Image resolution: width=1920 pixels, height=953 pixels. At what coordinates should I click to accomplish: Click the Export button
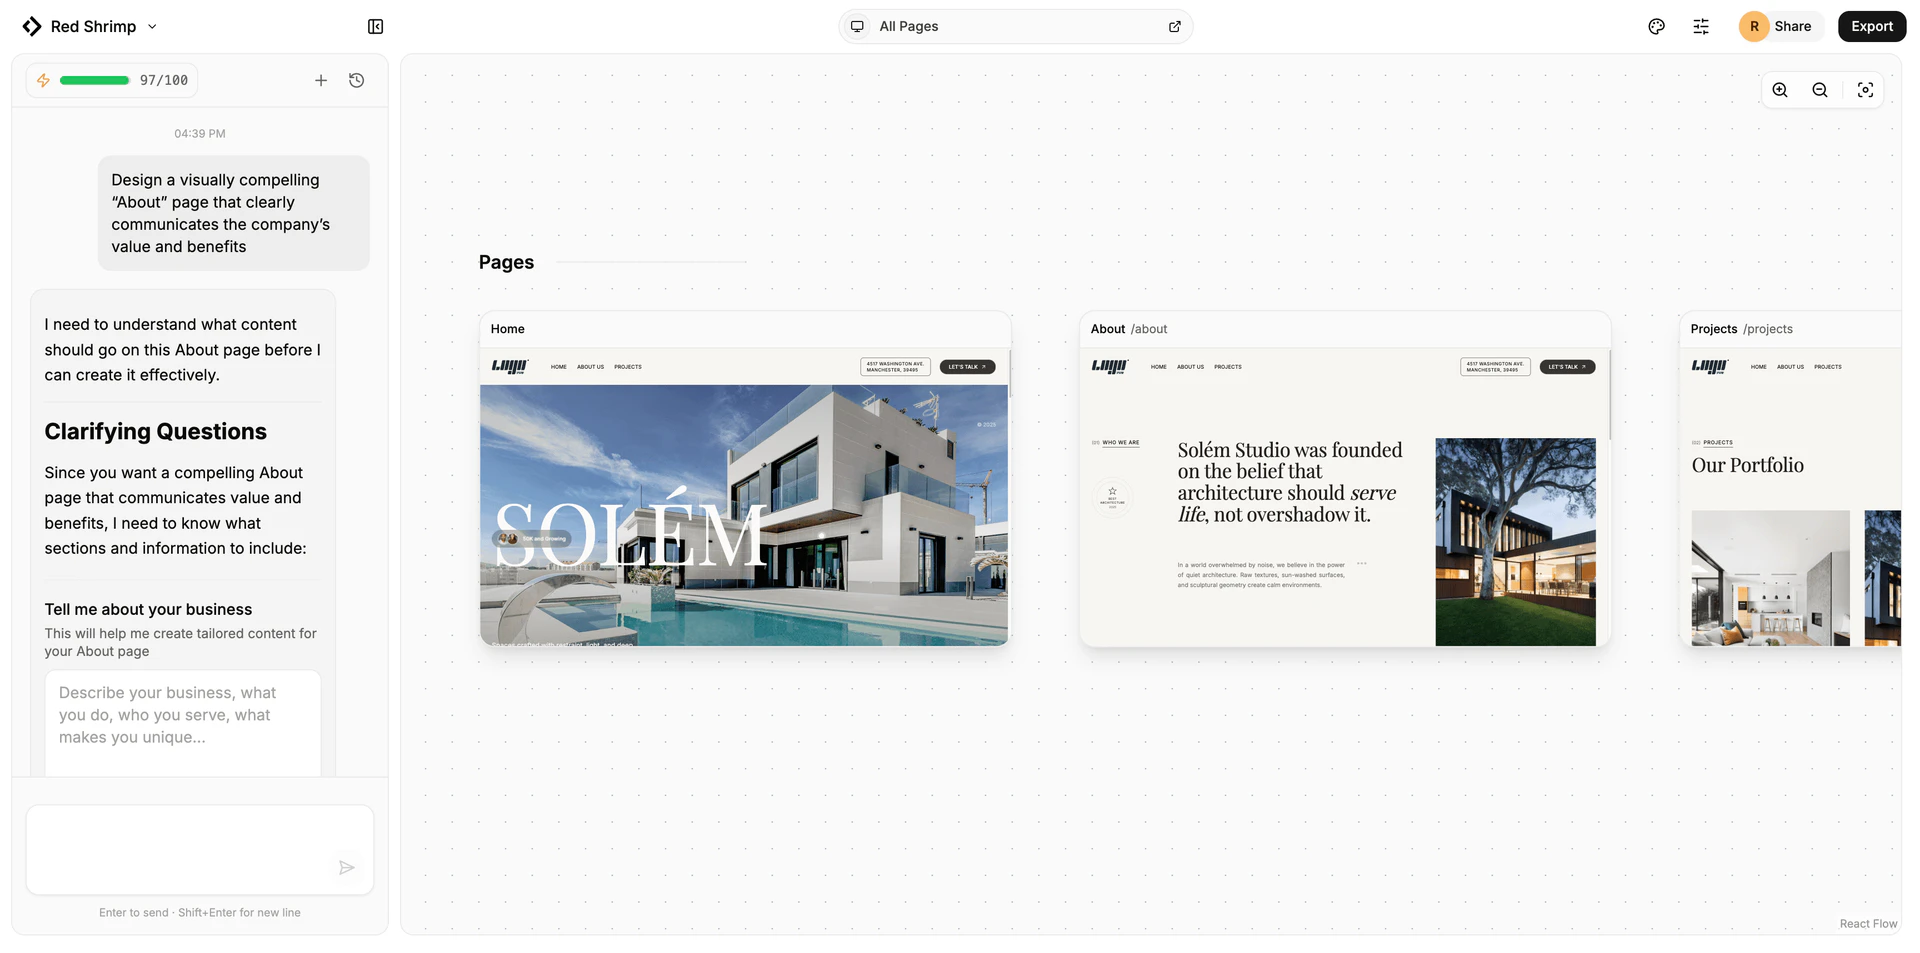point(1871,26)
